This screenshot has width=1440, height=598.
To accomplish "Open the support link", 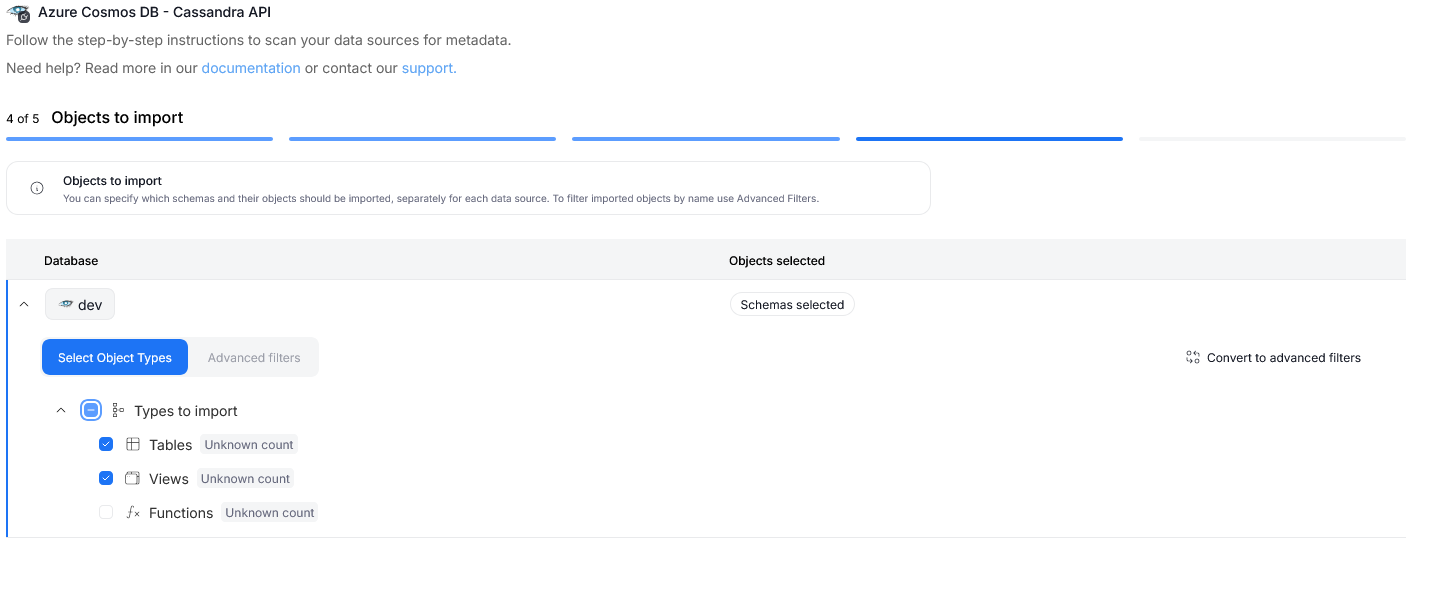I will coord(429,68).
